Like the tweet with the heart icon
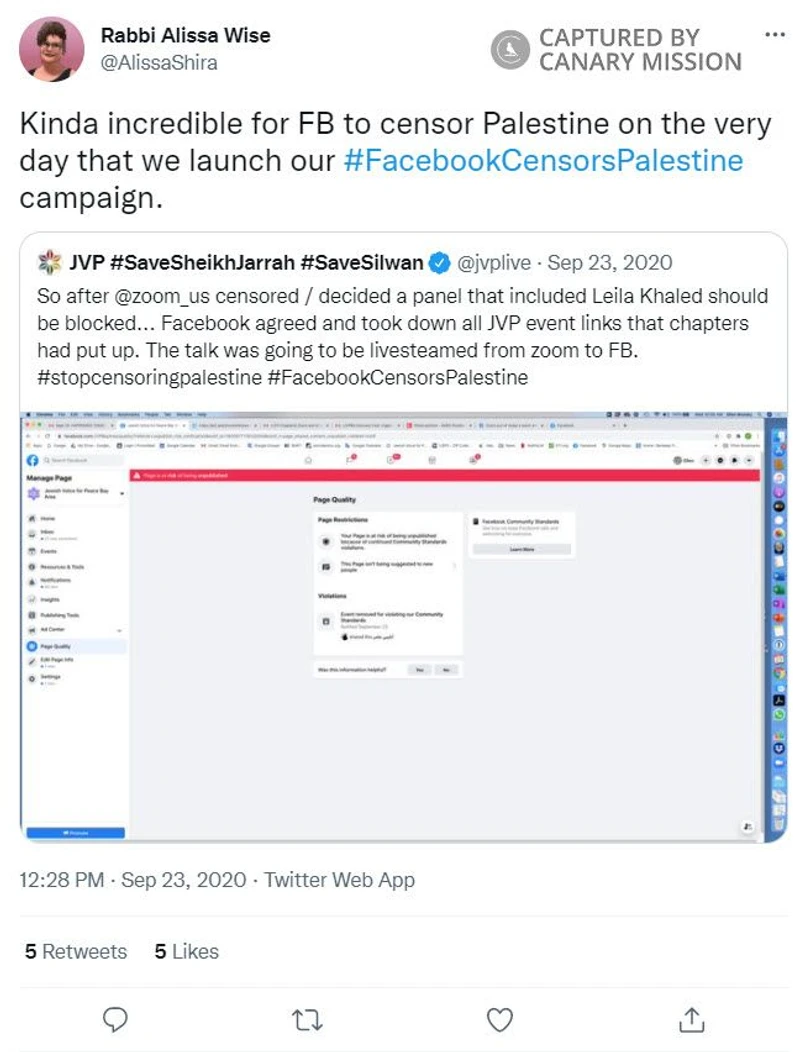 click(499, 1019)
